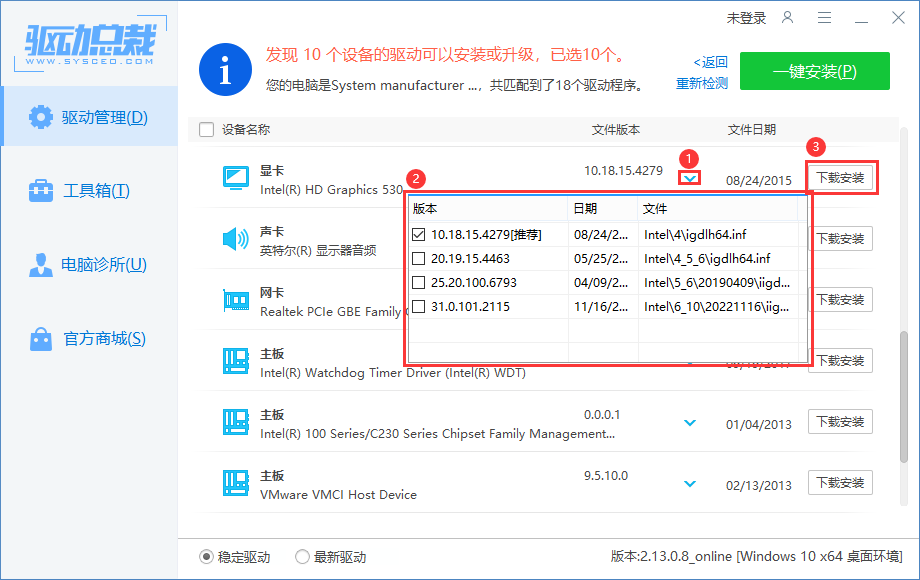Image resolution: width=920 pixels, height=580 pixels.
Task: Click 下载安装 for VMware VMCI Host Device
Action: click(840, 483)
